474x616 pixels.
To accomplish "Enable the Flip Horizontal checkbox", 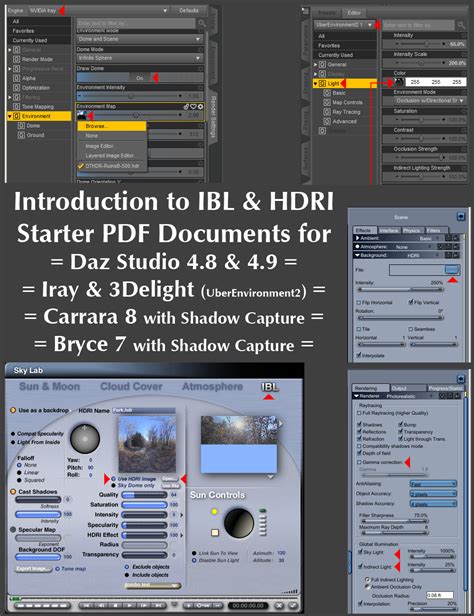I will coord(359,302).
